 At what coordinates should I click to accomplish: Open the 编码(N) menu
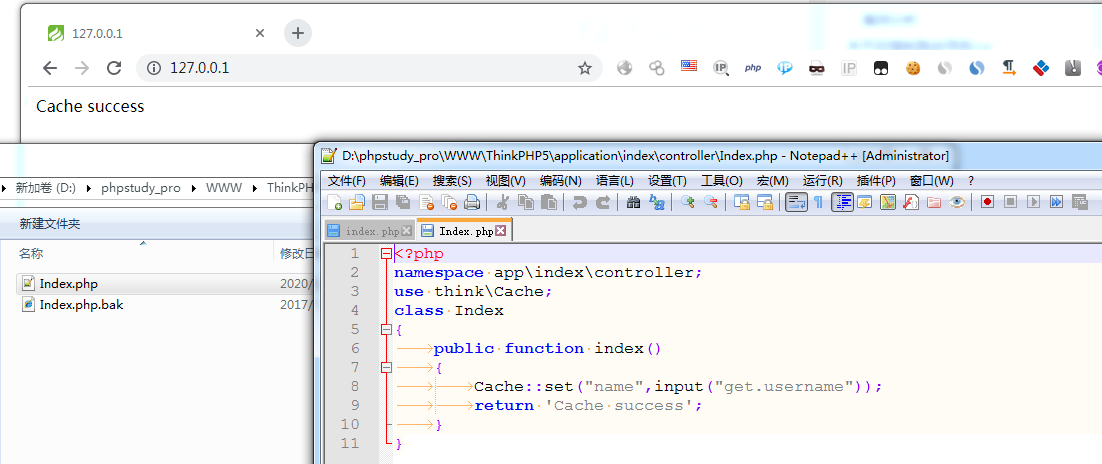[x=561, y=181]
